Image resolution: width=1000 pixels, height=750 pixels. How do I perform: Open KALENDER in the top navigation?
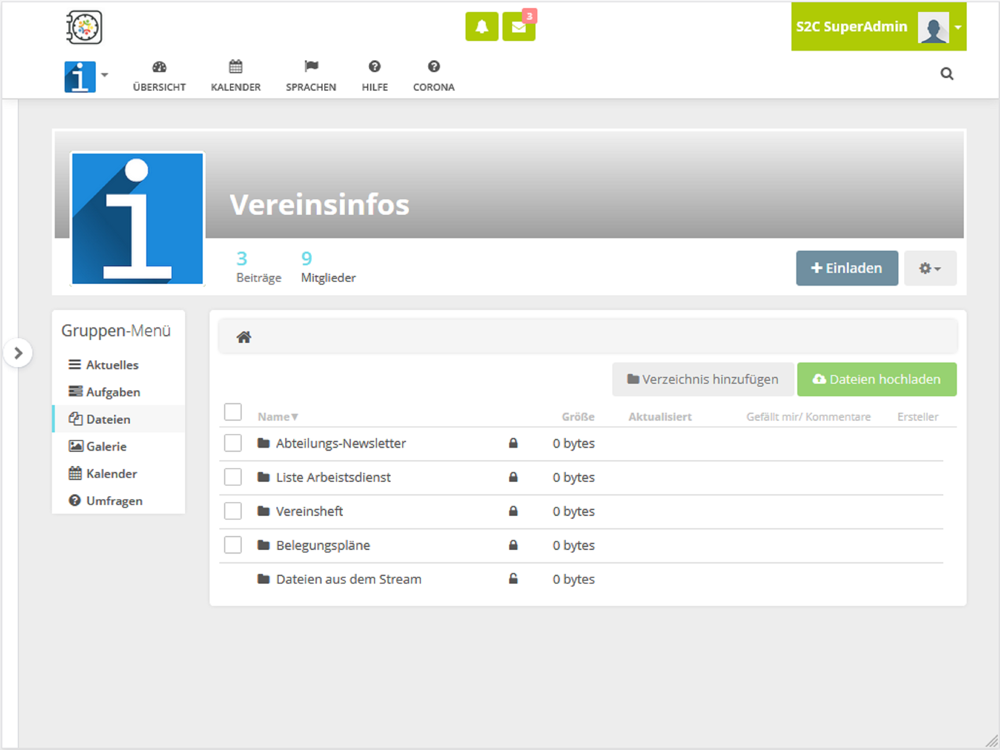point(236,76)
